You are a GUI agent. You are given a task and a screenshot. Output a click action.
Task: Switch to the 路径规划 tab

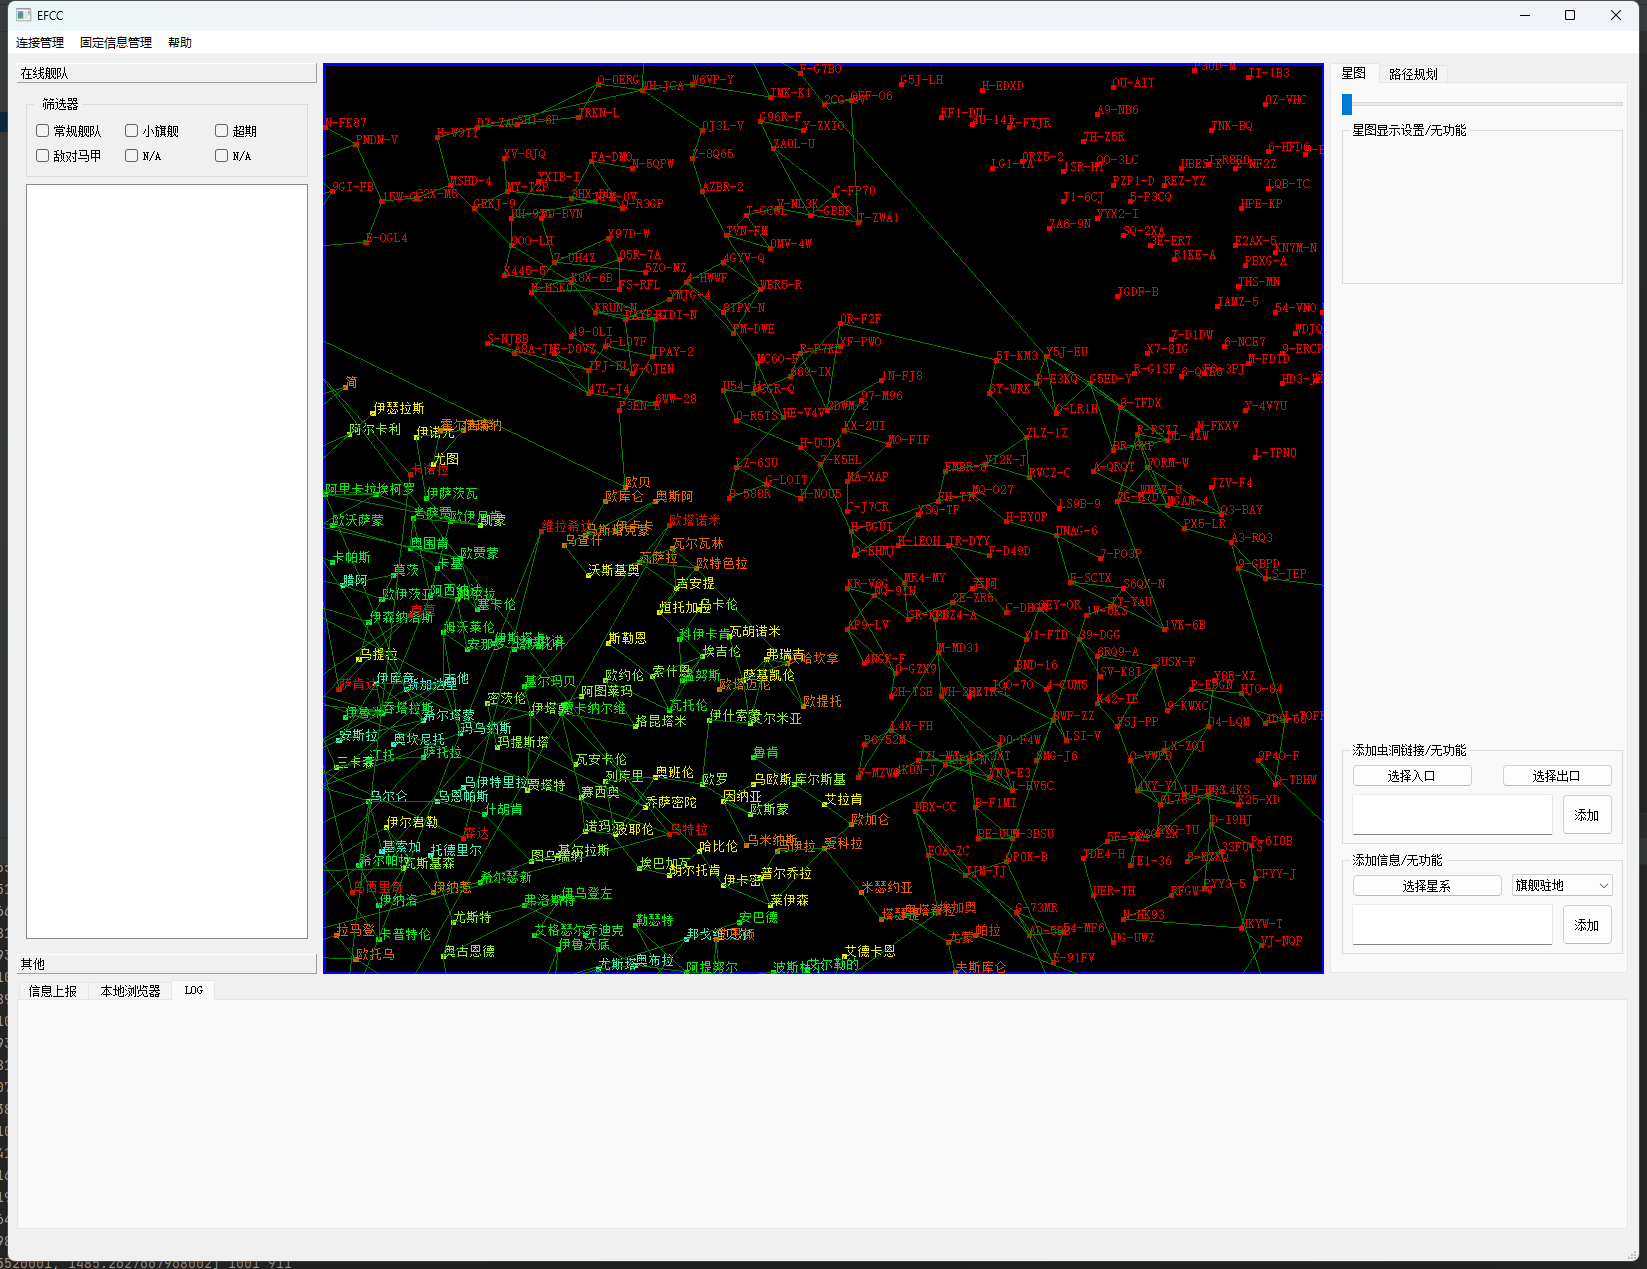tap(1412, 74)
